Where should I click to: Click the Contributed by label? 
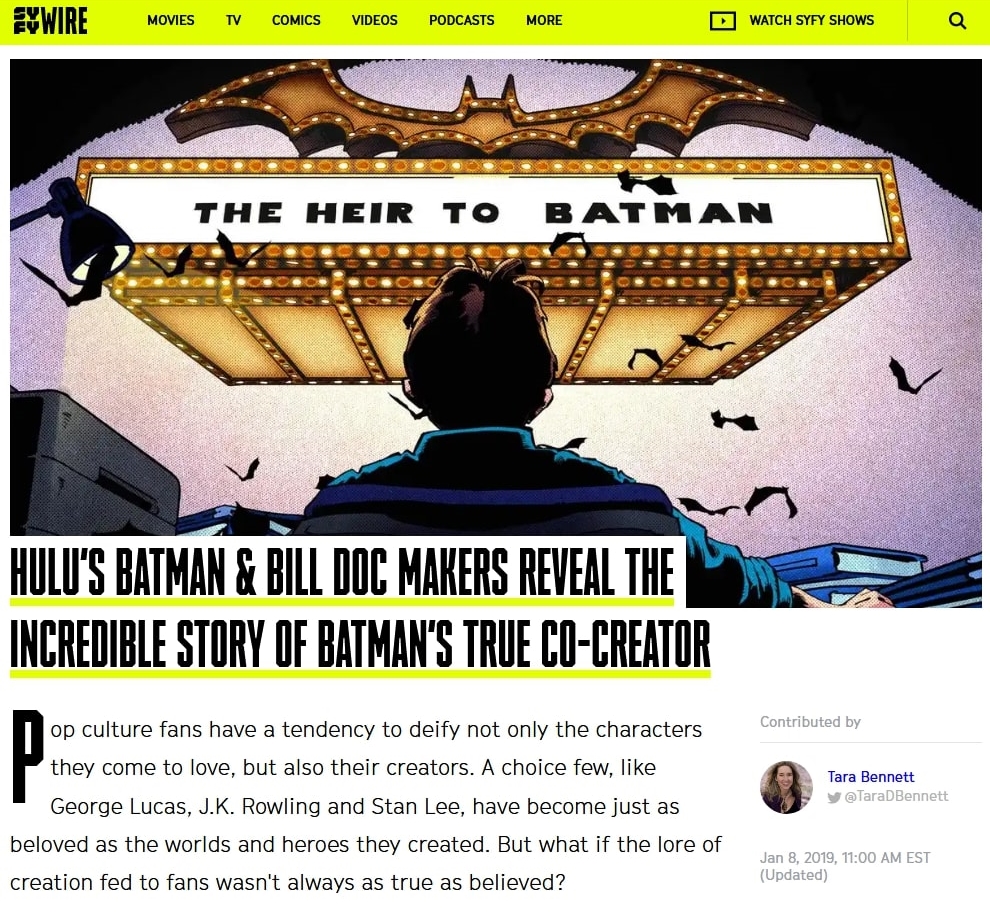pos(810,722)
